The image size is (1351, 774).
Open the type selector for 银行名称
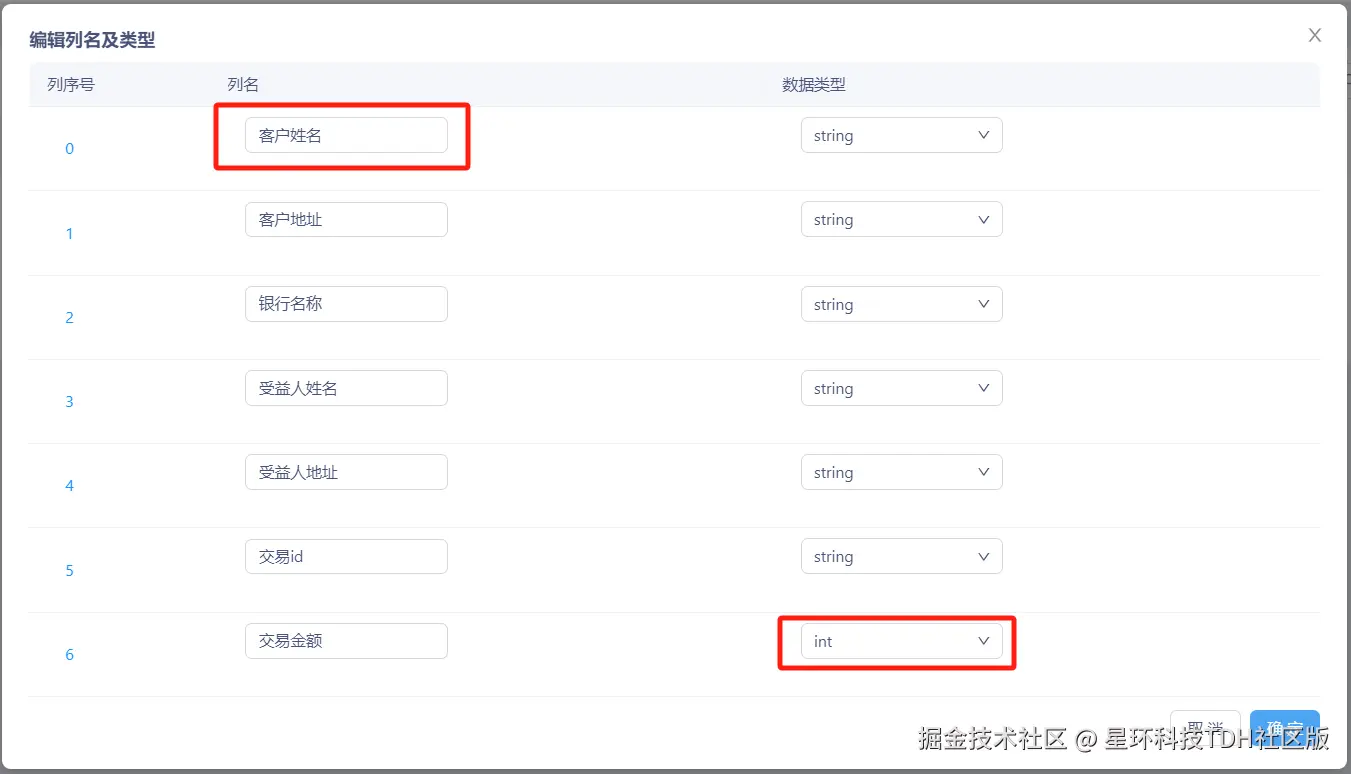900,303
